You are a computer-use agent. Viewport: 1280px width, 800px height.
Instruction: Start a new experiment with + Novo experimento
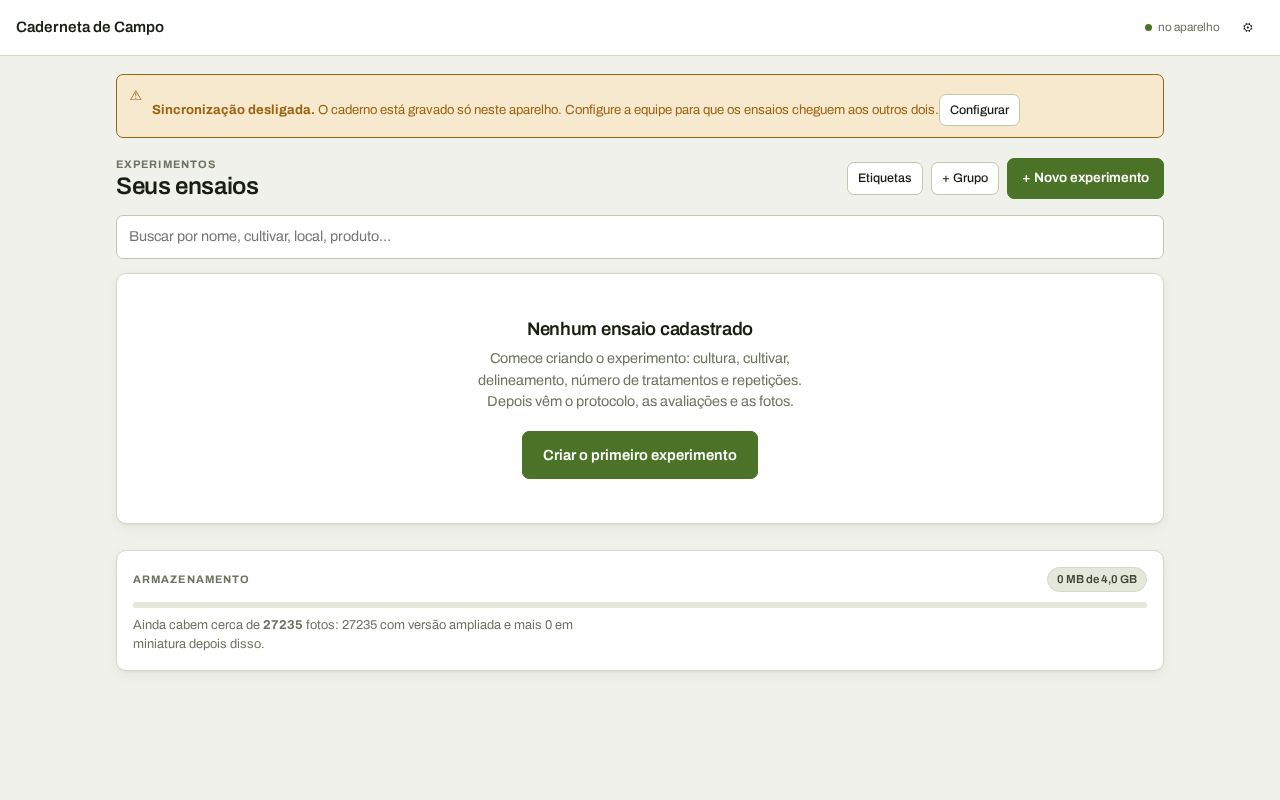(1085, 178)
